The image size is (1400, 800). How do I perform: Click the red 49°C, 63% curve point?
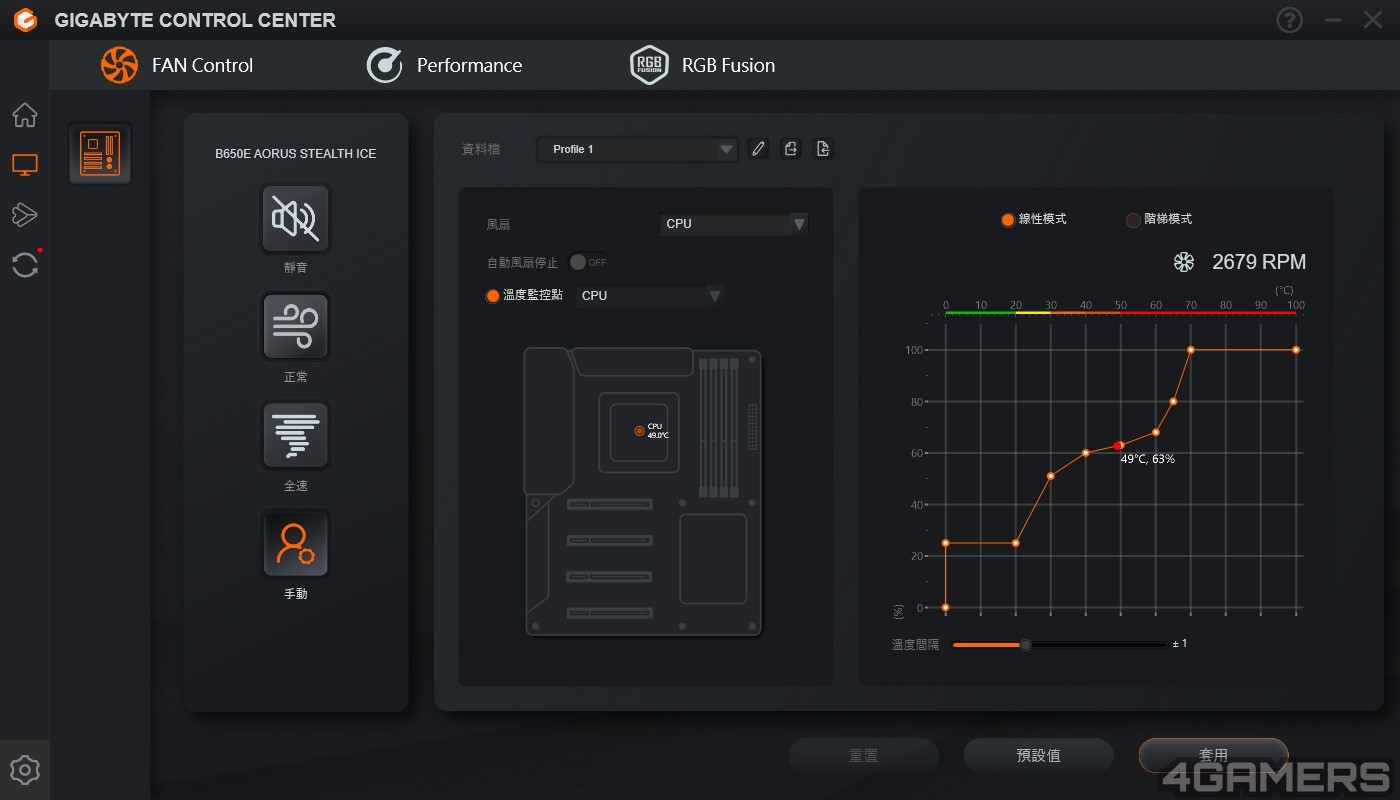click(x=1118, y=446)
